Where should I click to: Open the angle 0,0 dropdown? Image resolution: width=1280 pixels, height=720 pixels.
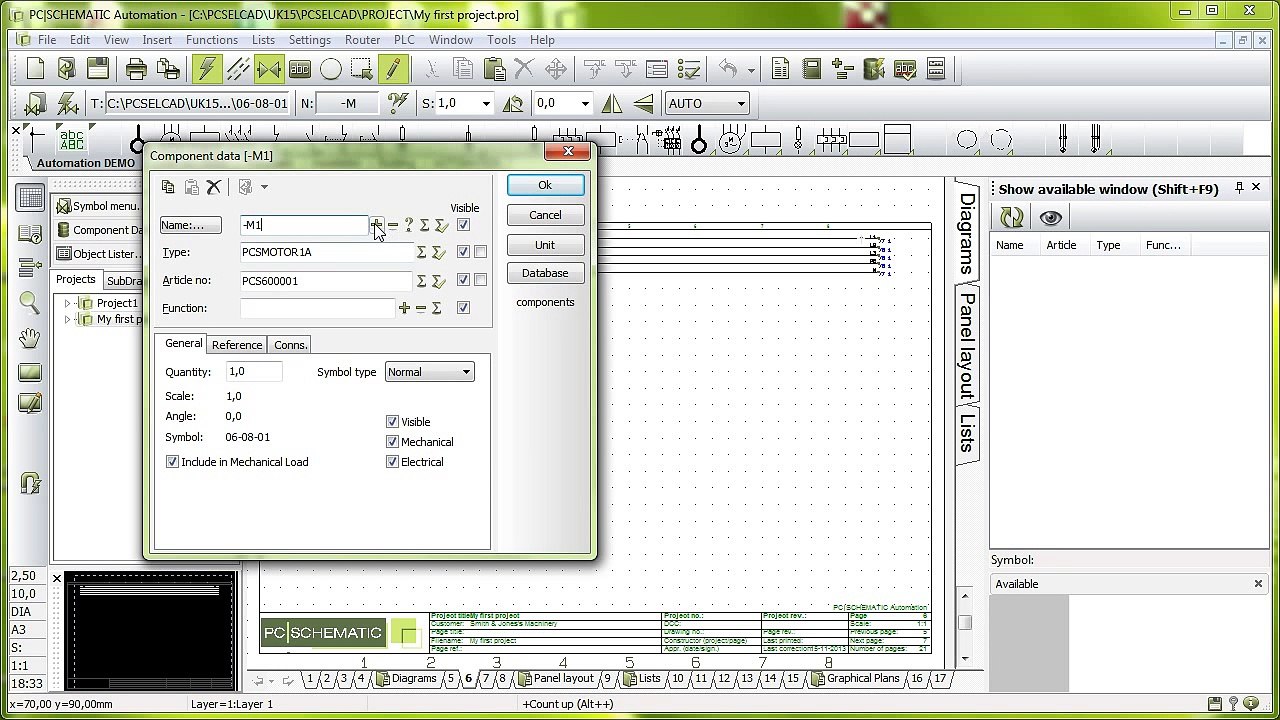585,103
